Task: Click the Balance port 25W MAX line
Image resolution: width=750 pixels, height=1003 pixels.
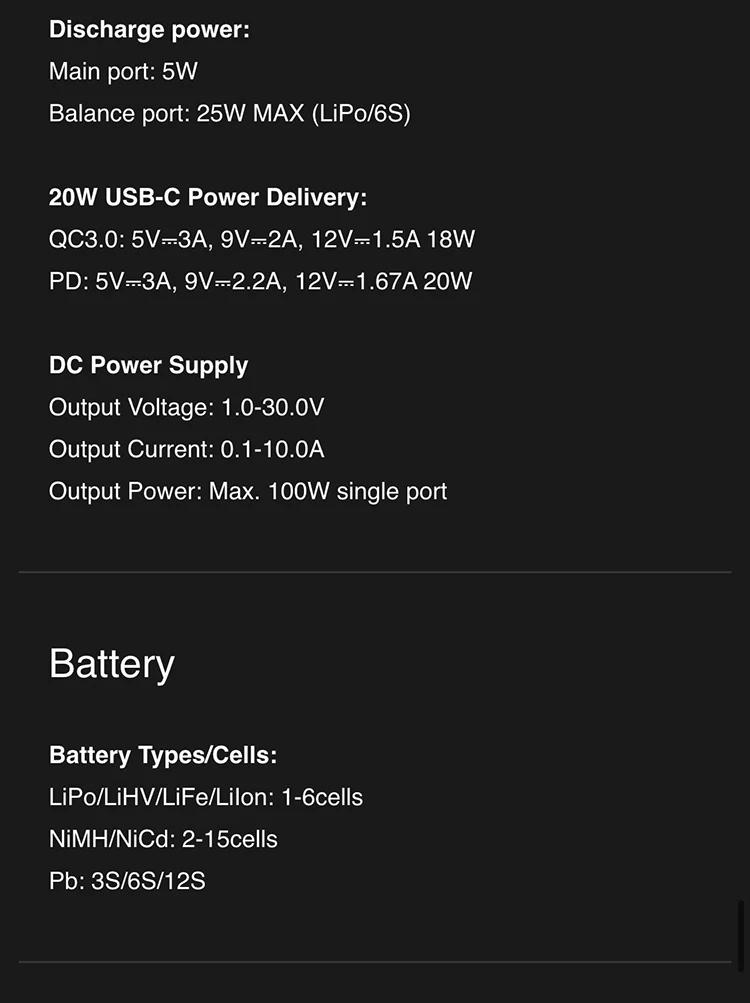Action: point(229,114)
